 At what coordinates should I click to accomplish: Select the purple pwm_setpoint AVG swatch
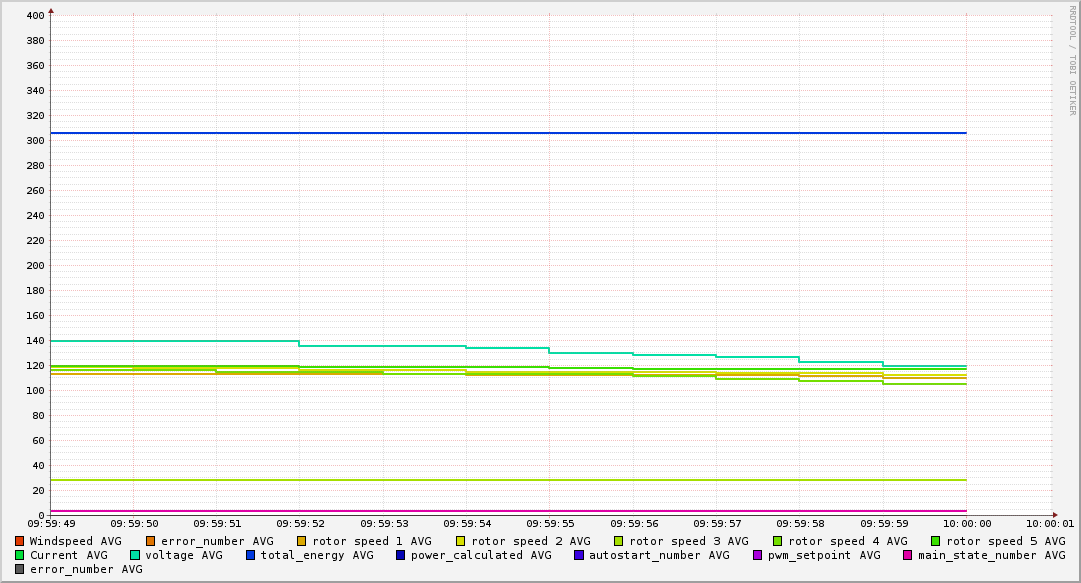click(757, 555)
